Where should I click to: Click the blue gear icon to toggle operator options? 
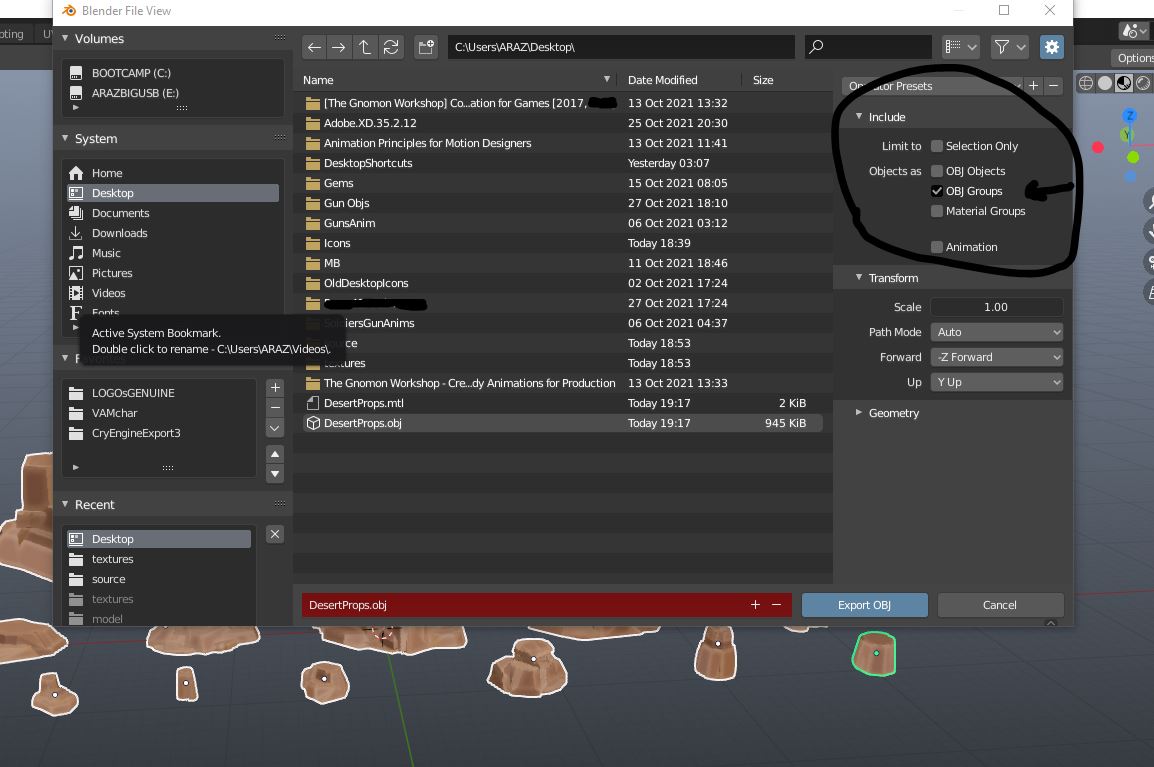point(1051,47)
